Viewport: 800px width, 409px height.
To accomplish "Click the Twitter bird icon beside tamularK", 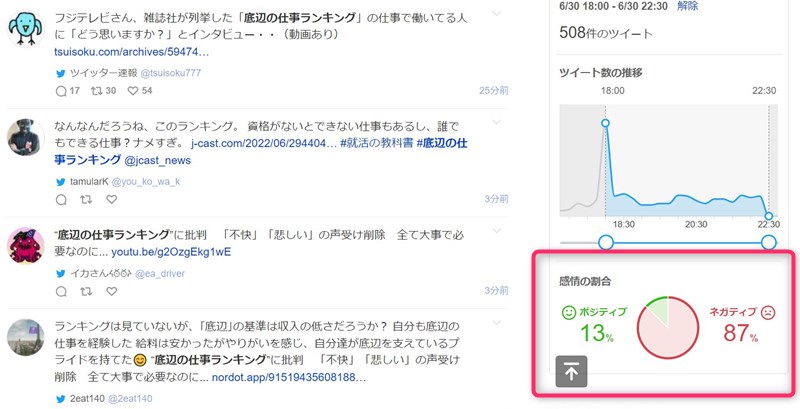I will [x=61, y=182].
